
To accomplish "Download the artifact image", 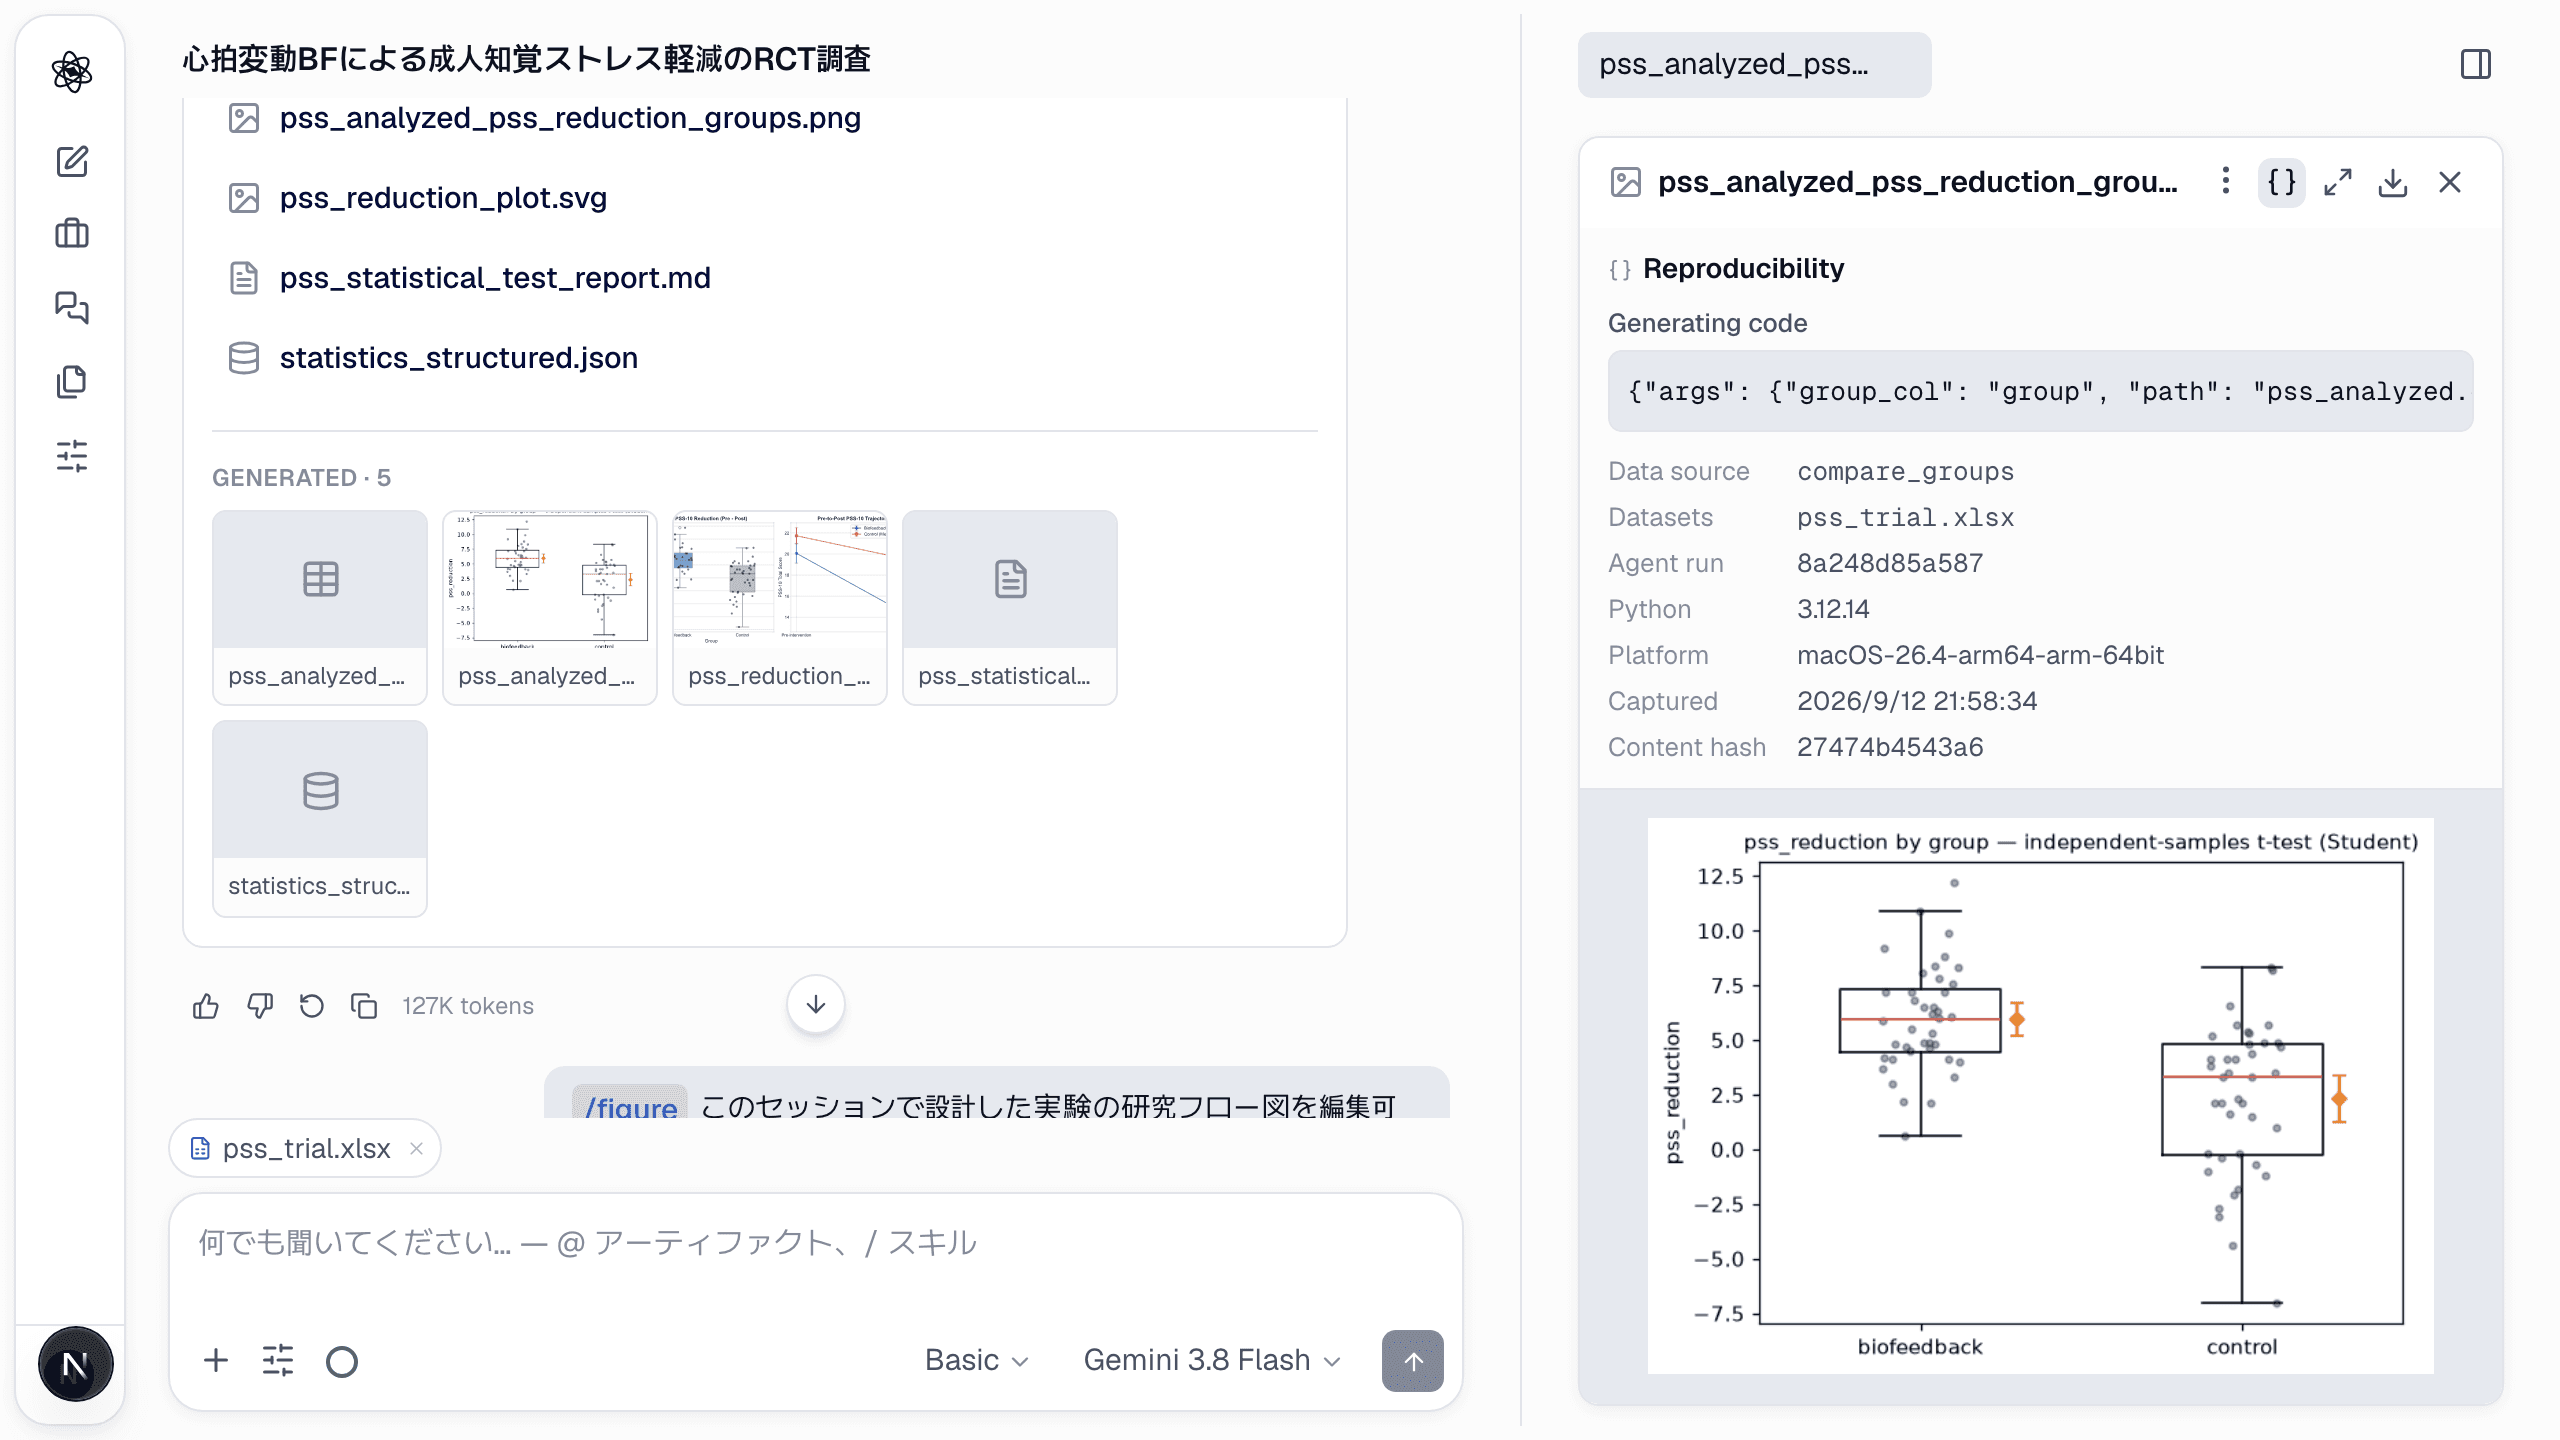I will tap(2393, 182).
